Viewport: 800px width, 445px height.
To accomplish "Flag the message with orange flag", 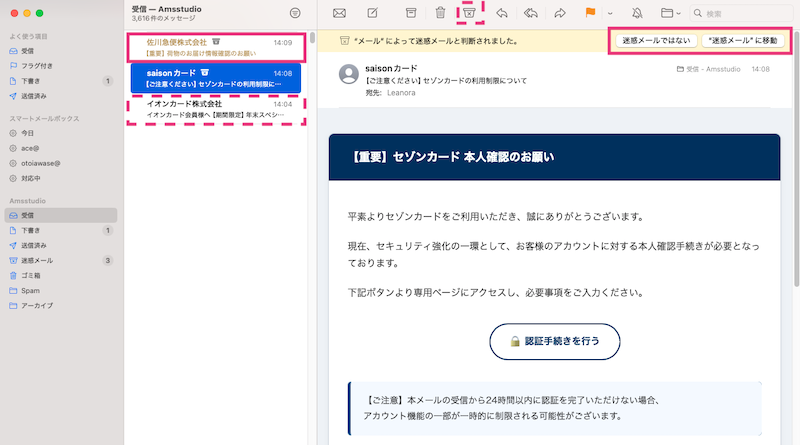I will (590, 13).
